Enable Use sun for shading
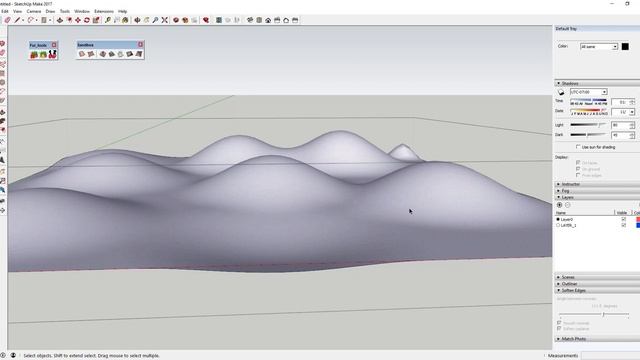The height and width of the screenshot is (360, 640). (x=578, y=147)
